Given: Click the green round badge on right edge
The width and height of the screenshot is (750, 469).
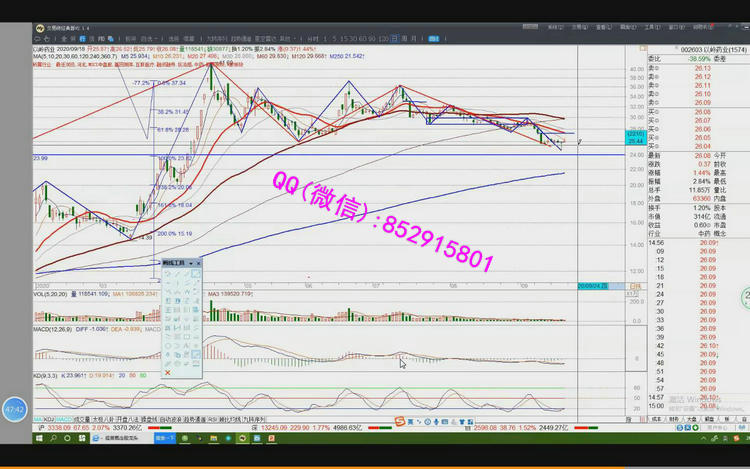Looking at the screenshot, I should point(745,296).
